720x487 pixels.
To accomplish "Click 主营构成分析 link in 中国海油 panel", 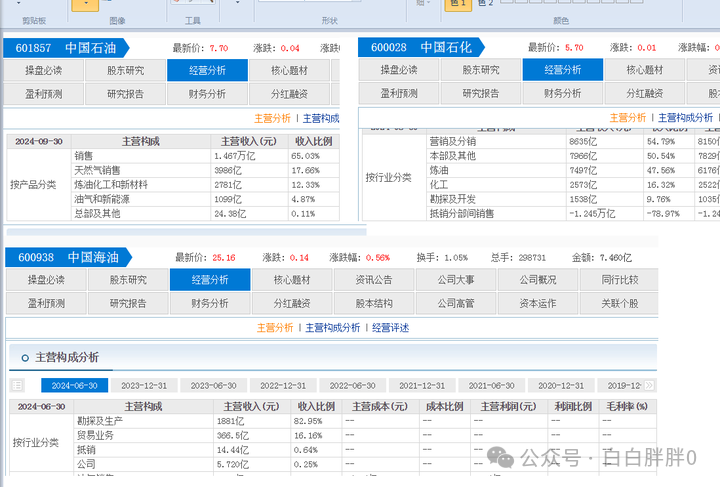I will tap(333, 328).
